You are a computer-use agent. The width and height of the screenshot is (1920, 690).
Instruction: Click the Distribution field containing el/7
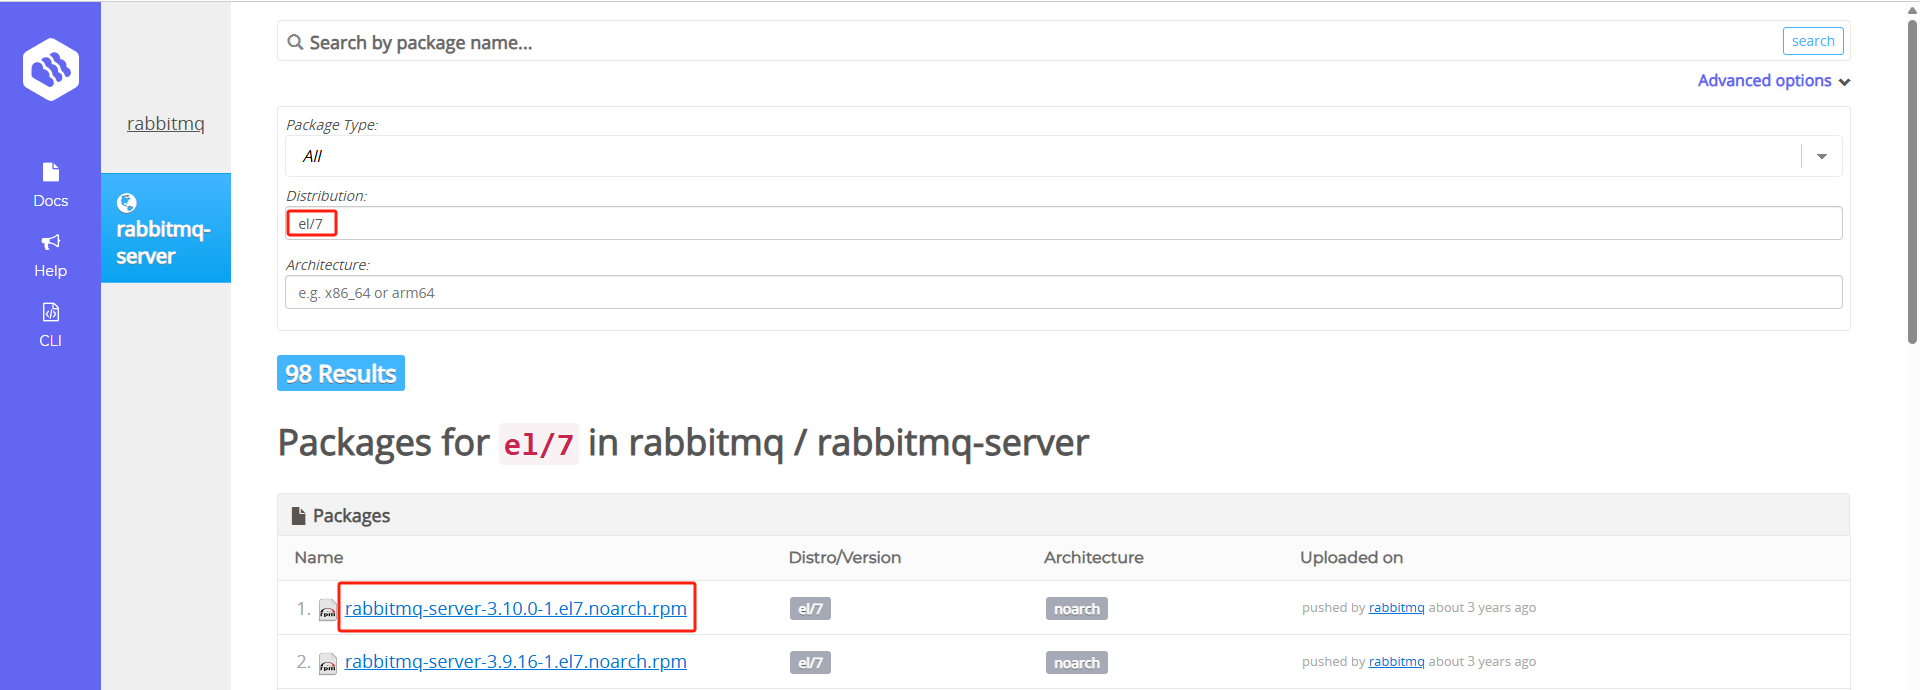pyautogui.click(x=1064, y=223)
